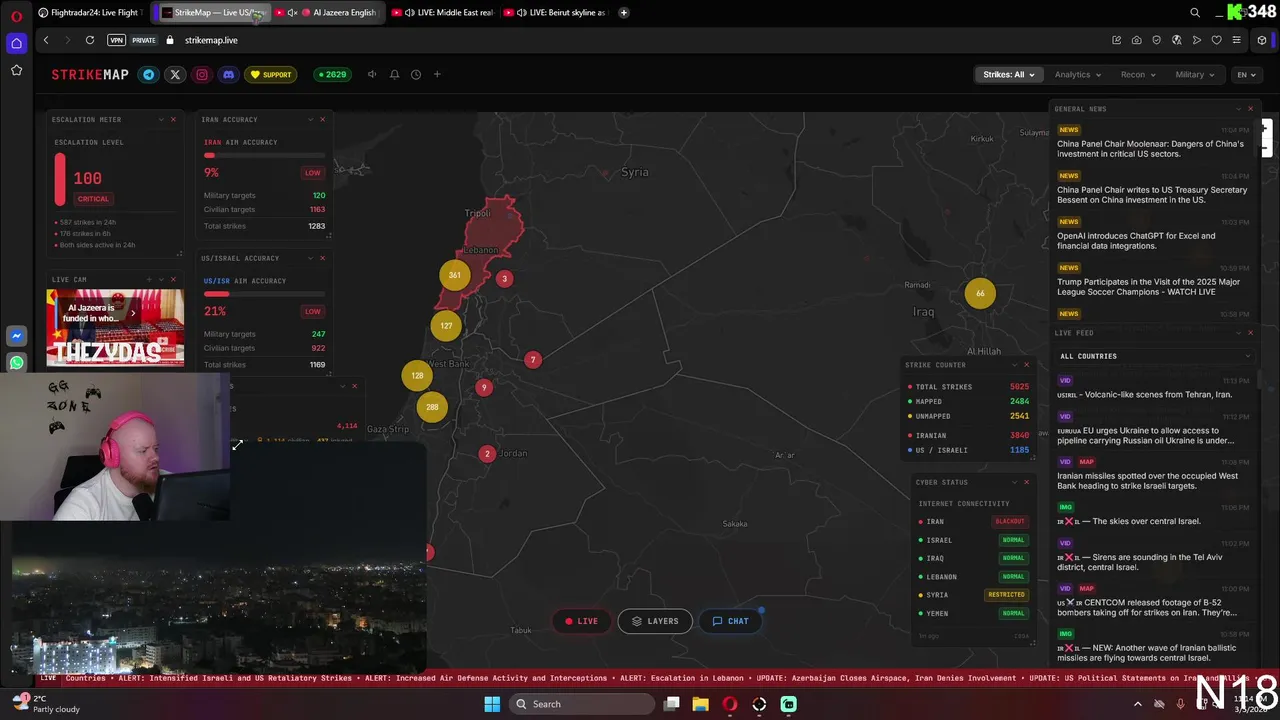This screenshot has height=720, width=1280.
Task: Open the Recon dropdown menu
Action: click(1138, 74)
